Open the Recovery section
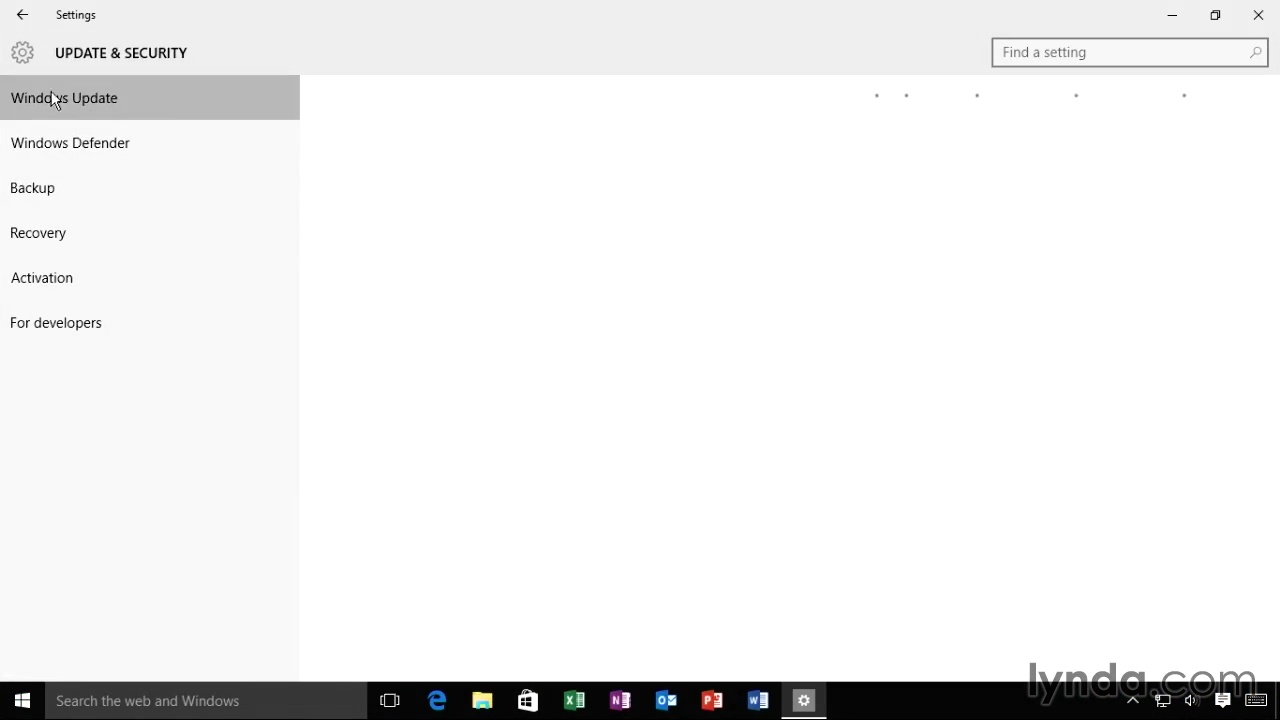This screenshot has height=720, width=1280. [150, 233]
